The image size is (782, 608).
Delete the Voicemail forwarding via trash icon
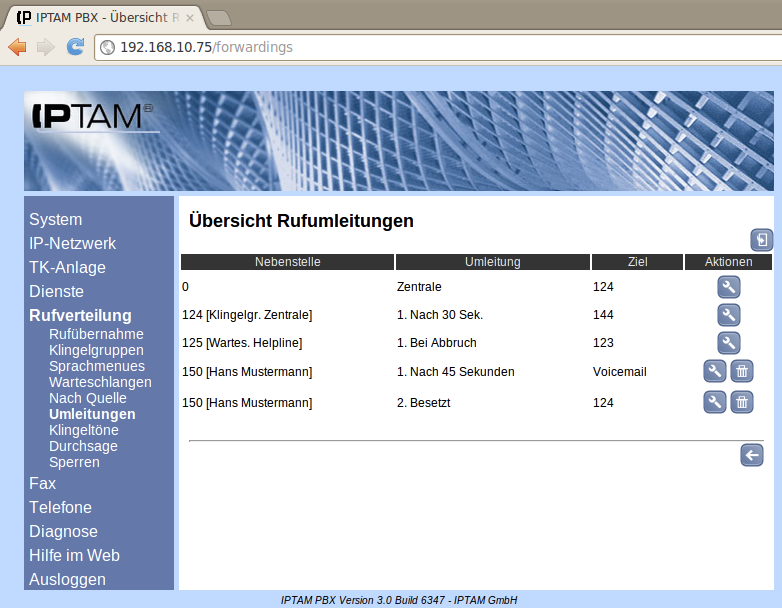tap(741, 372)
